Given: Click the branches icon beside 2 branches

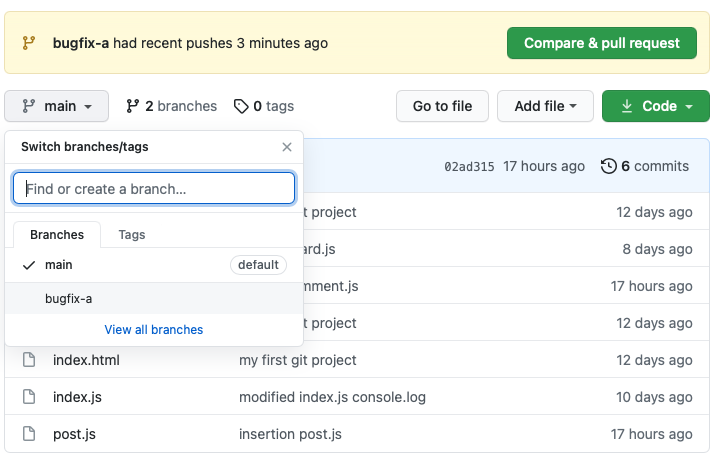Looking at the screenshot, I should (x=132, y=106).
